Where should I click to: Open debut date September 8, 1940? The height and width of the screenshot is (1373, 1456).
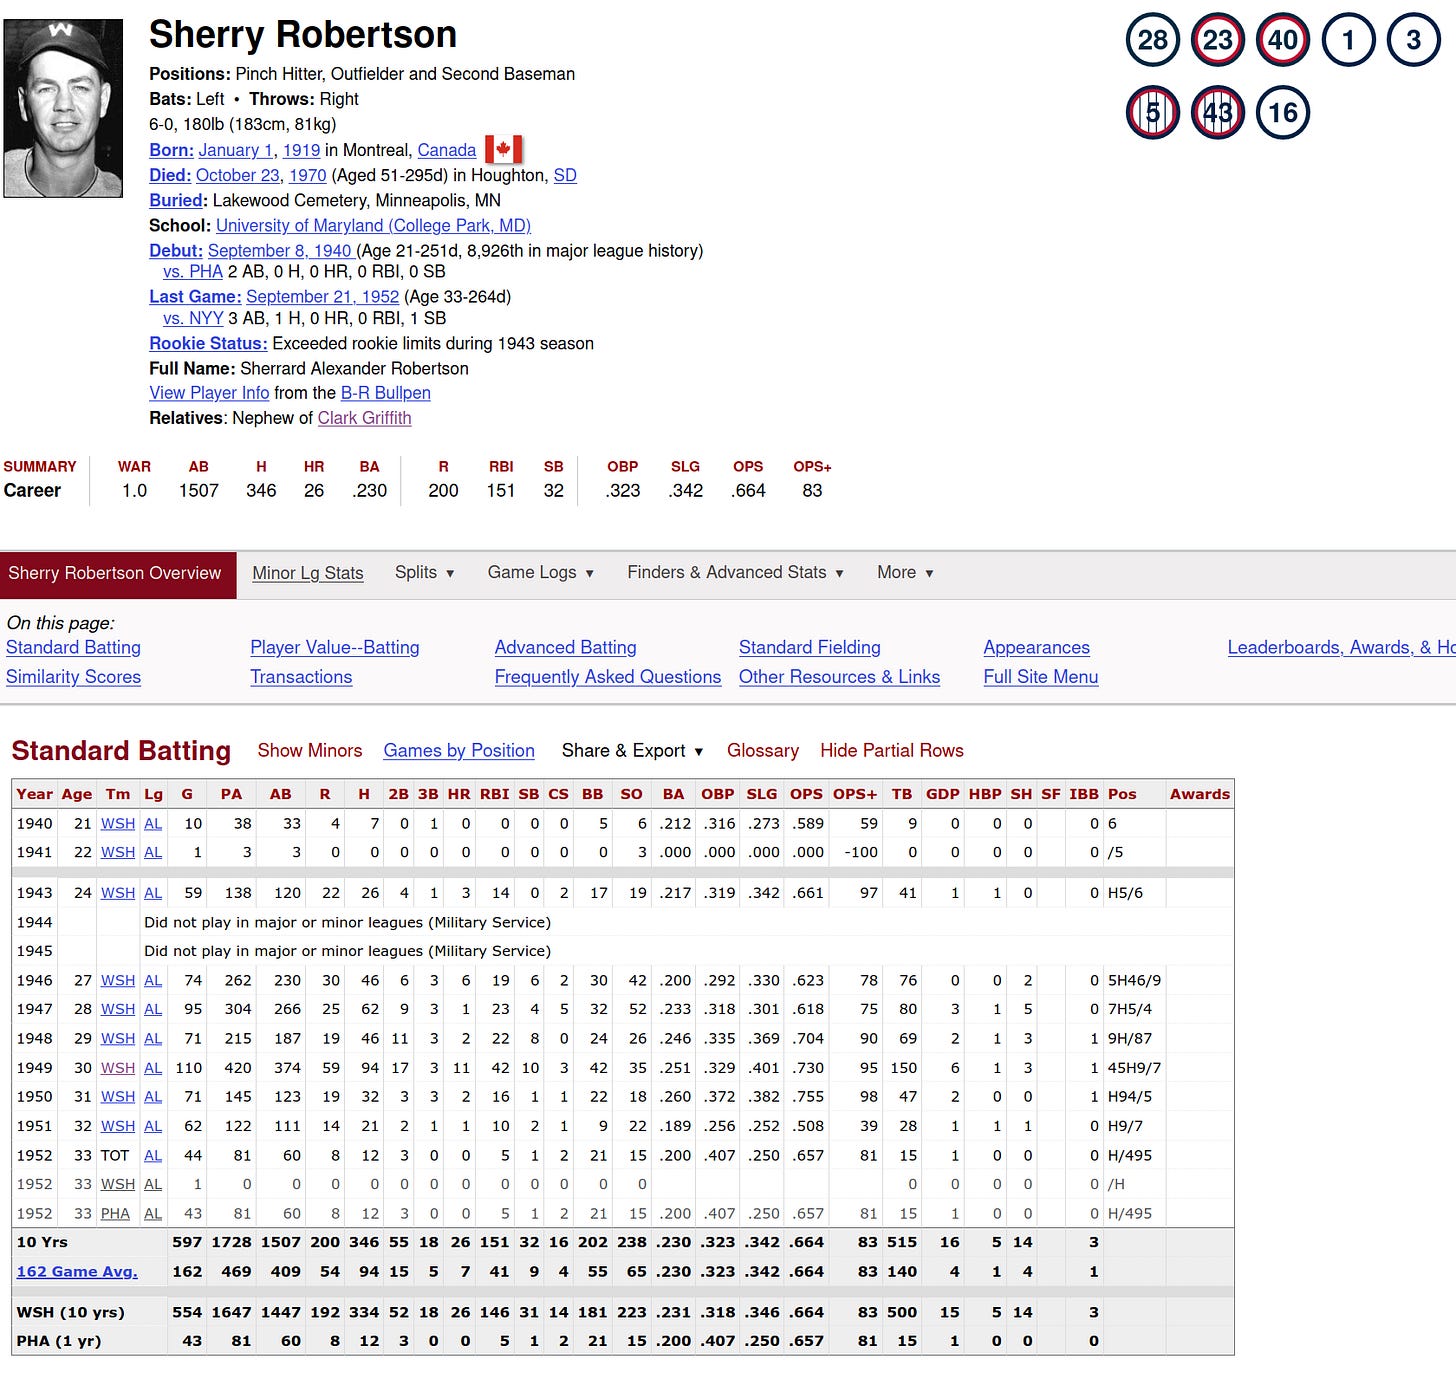(280, 251)
